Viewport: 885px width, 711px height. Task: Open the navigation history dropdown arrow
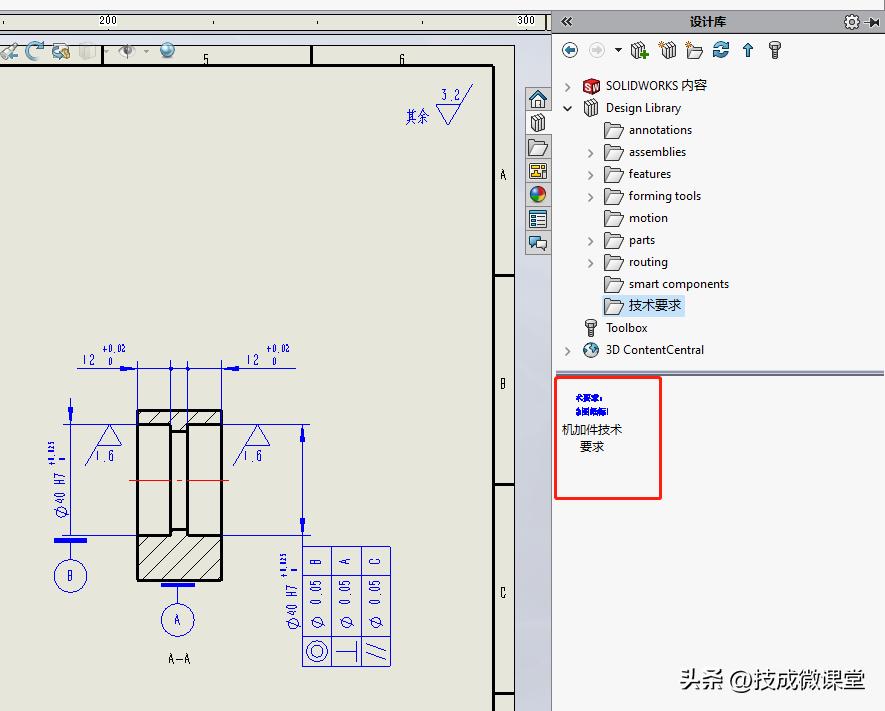click(x=619, y=50)
